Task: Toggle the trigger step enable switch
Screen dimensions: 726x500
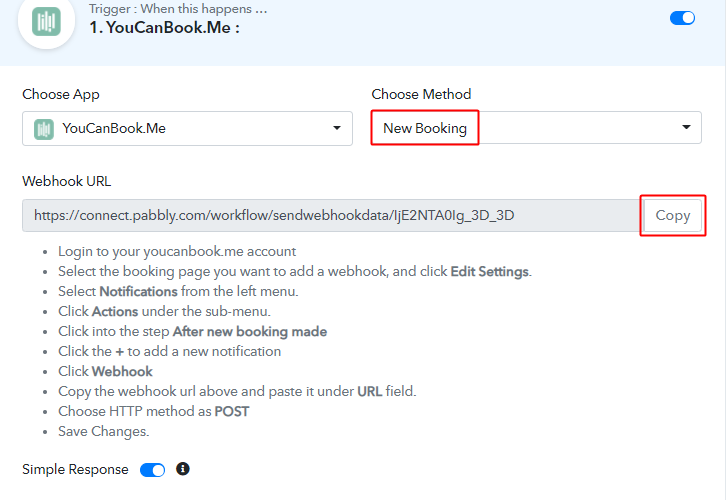Action: (x=682, y=18)
